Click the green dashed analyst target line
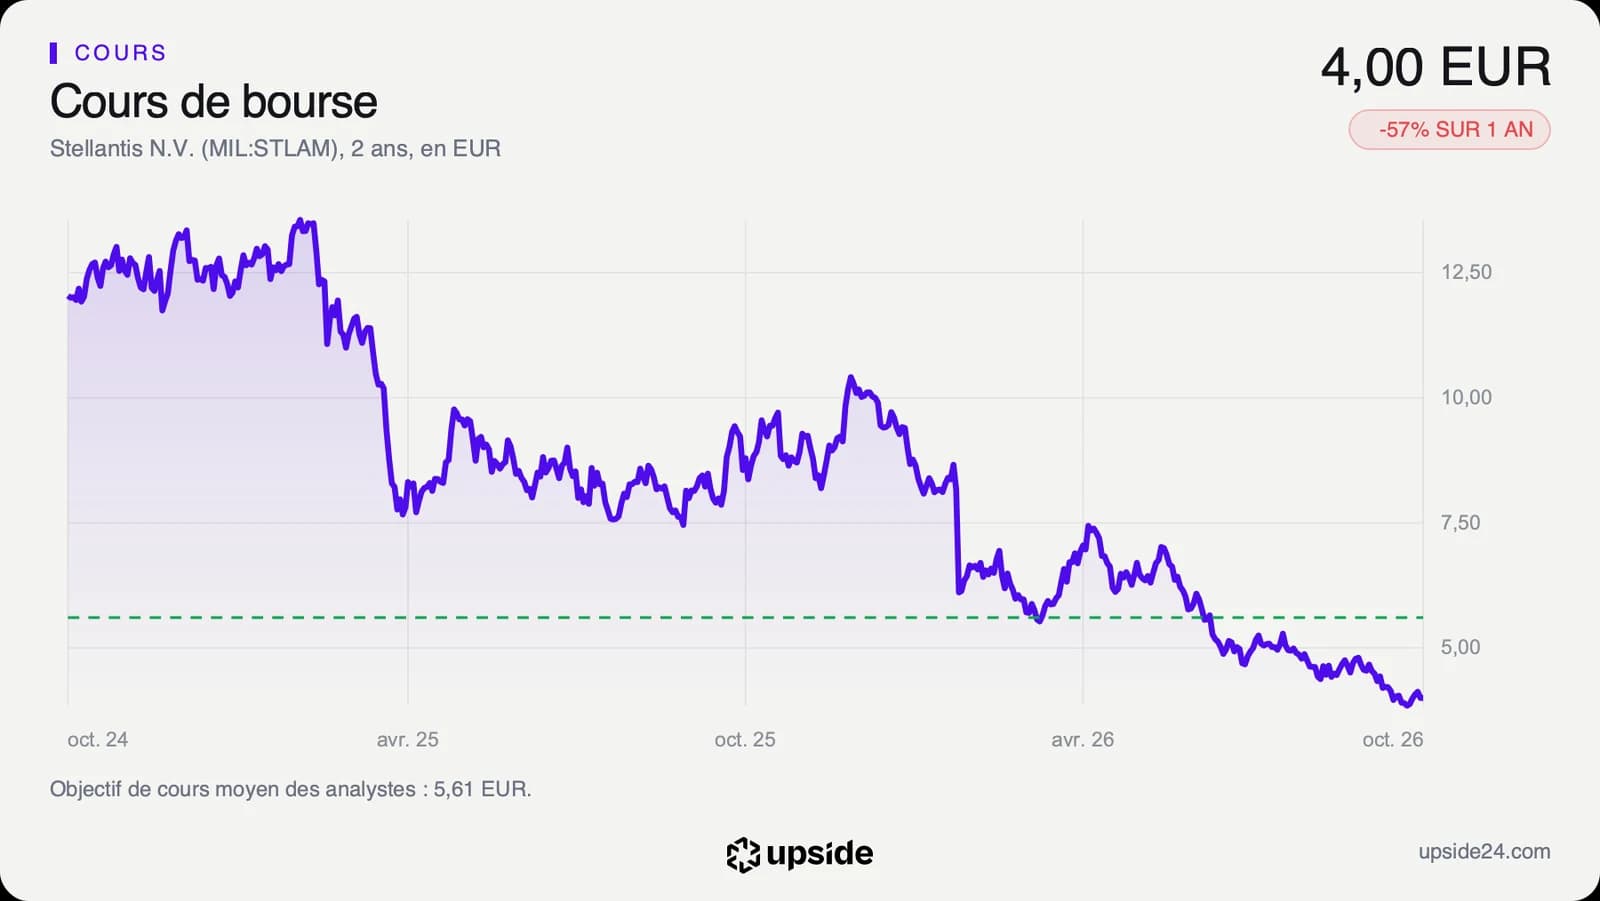This screenshot has width=1600, height=901. coord(745,618)
